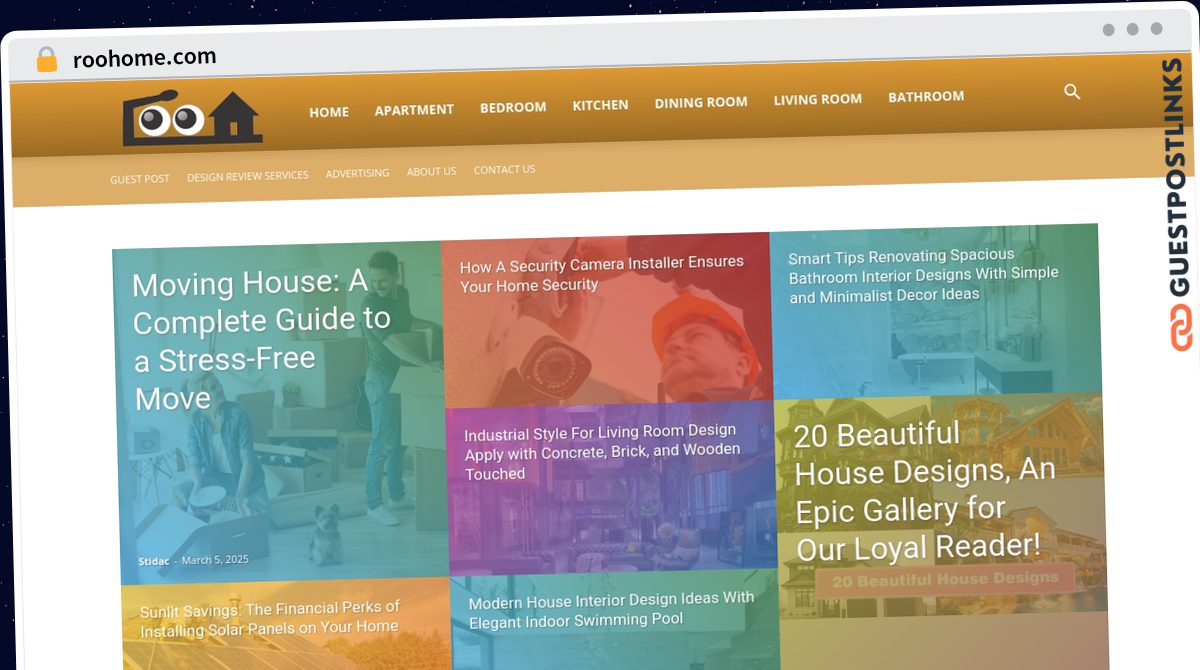
Task: Open the 20 Beautiful House Designs article
Action: (925, 490)
